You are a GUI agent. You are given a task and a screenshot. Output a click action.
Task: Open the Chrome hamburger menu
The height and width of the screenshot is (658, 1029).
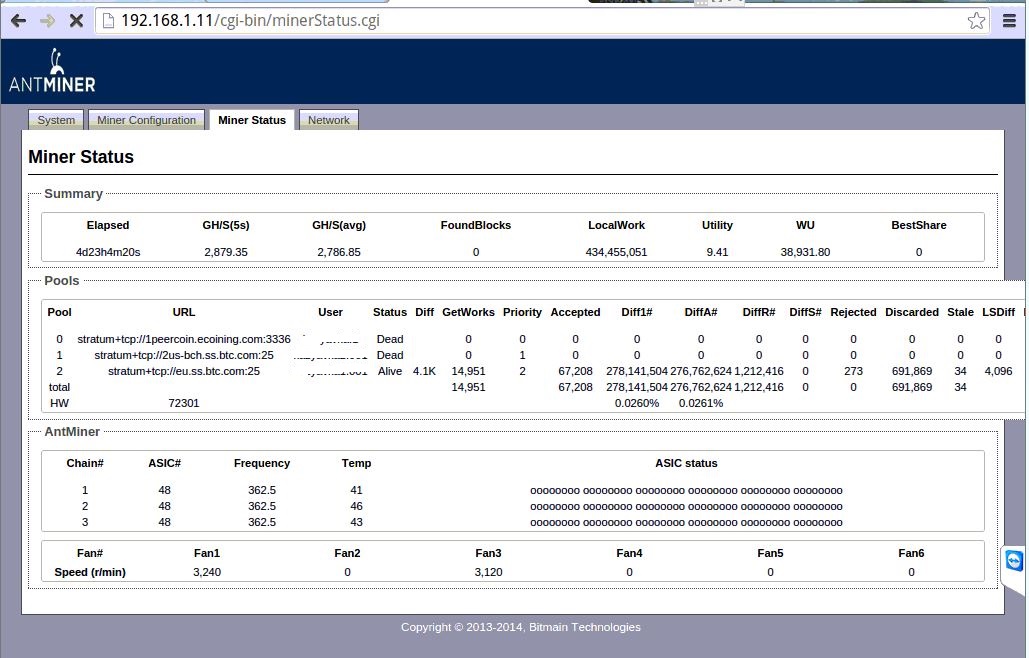pos(1009,20)
